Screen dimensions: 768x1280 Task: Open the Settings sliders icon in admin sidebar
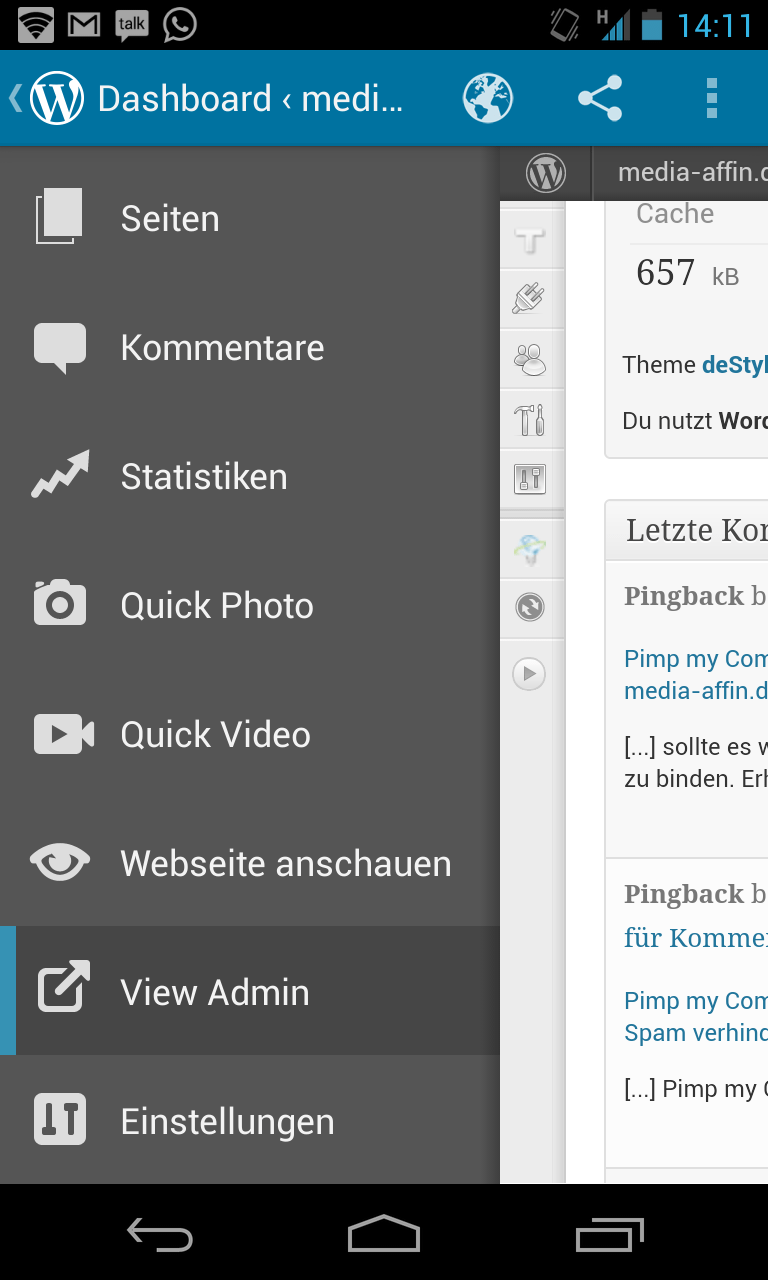530,479
